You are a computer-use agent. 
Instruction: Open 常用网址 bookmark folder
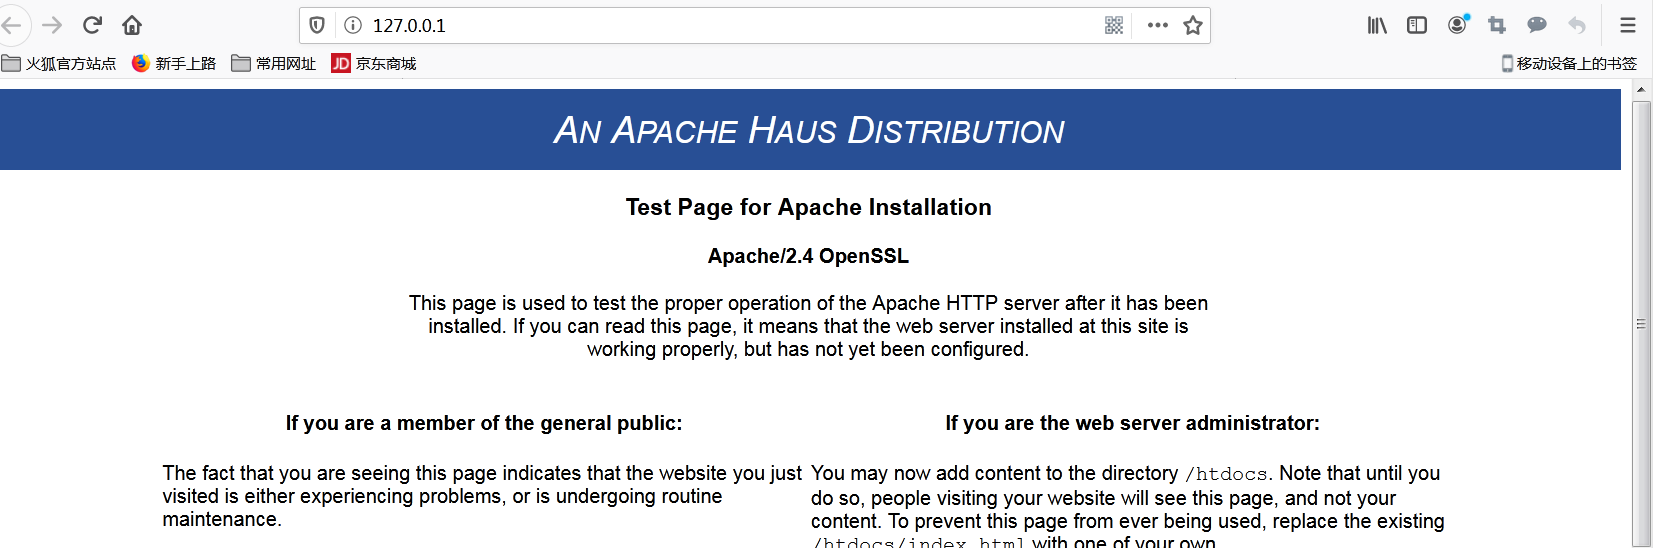click(x=274, y=63)
